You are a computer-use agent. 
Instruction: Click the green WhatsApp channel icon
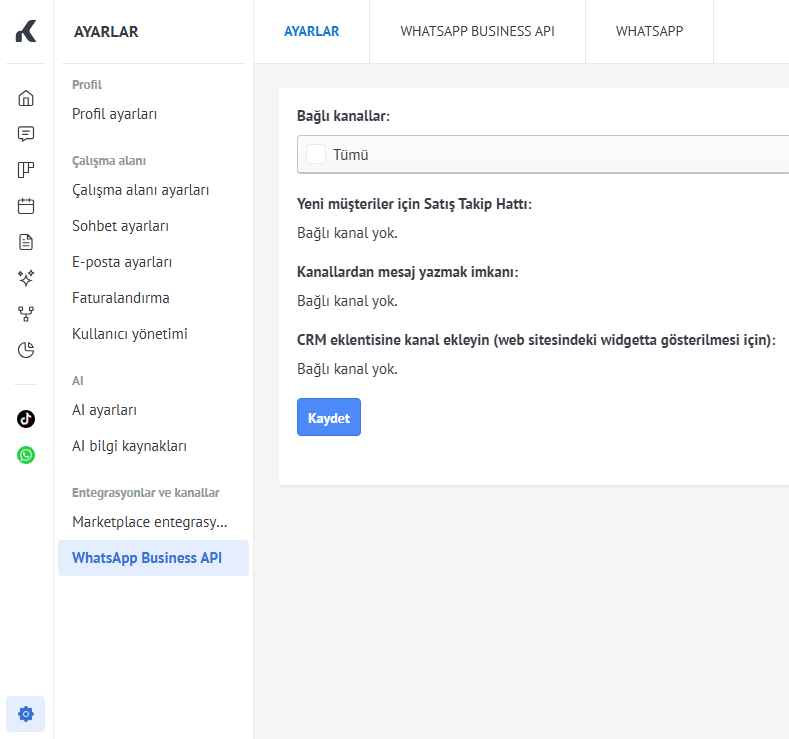(26, 455)
